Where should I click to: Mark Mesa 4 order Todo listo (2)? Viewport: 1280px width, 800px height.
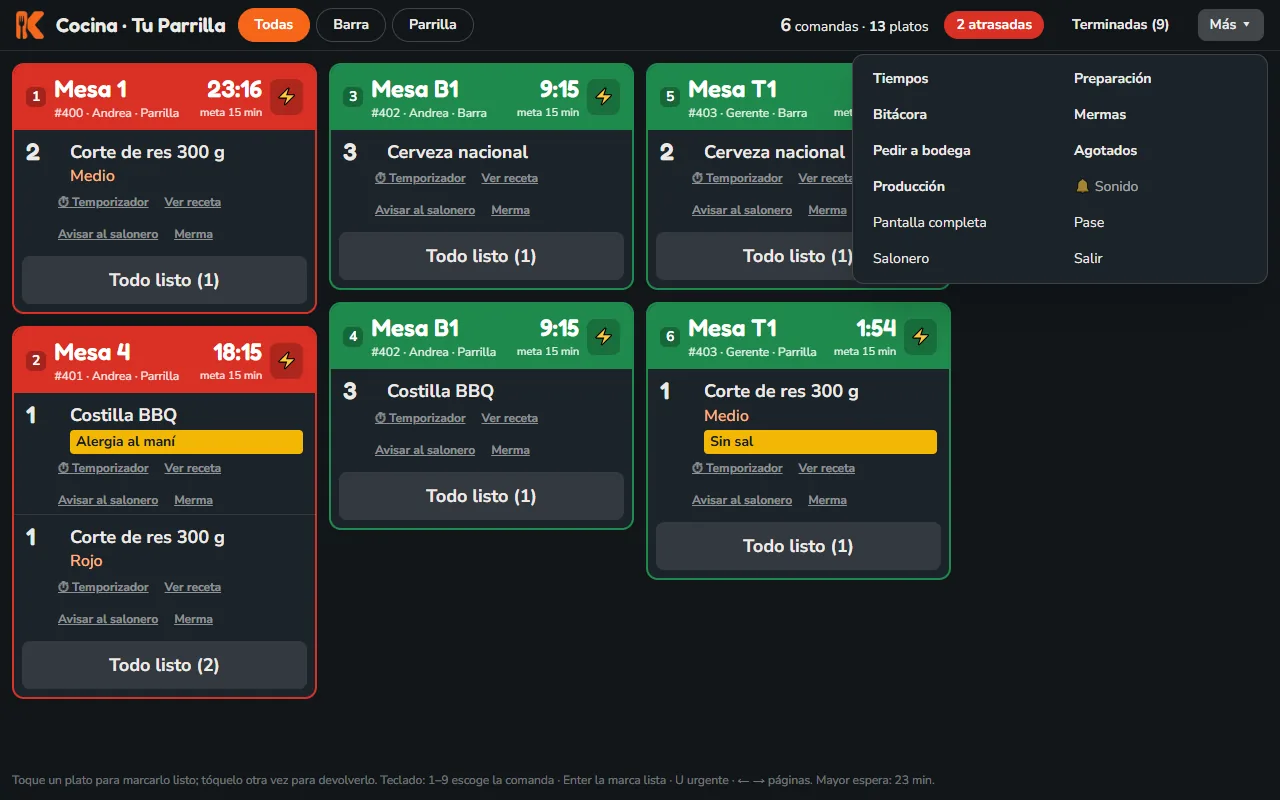(164, 665)
